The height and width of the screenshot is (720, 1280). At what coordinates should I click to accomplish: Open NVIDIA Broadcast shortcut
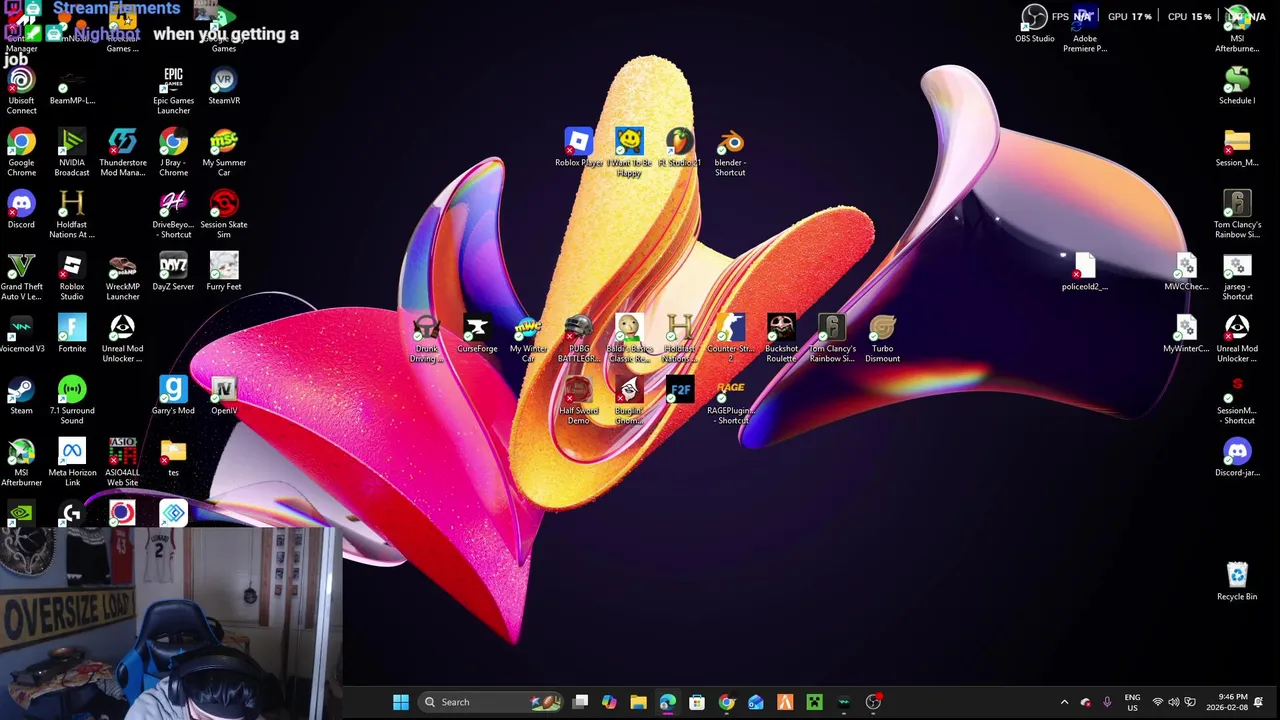[72, 152]
